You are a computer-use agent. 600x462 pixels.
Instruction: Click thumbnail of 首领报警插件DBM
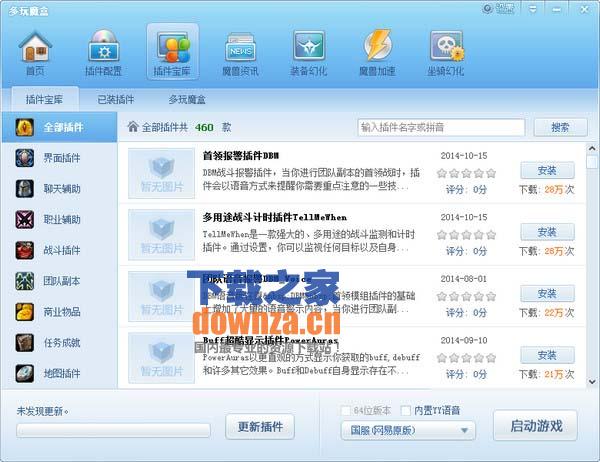coord(161,173)
